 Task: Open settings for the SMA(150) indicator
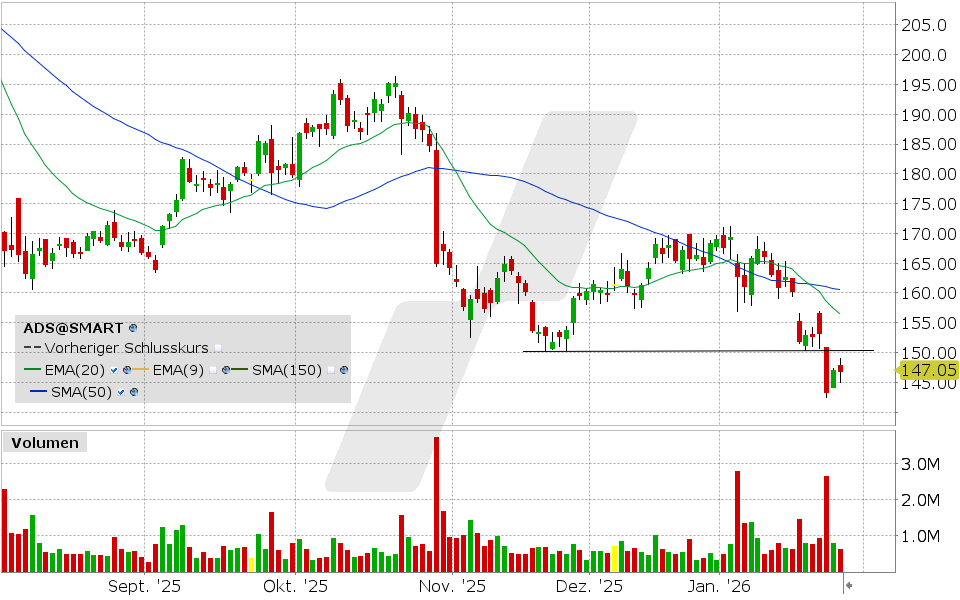344,370
